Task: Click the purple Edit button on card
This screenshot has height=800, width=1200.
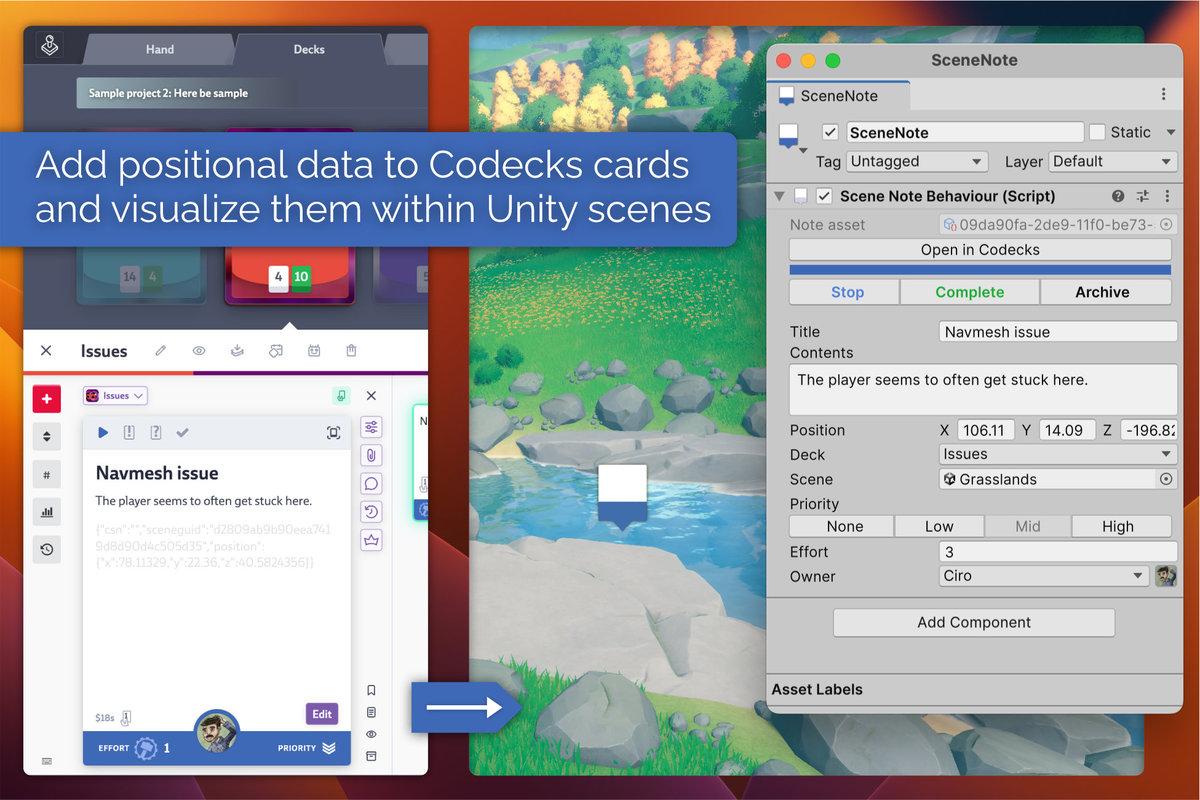Action: click(x=322, y=714)
